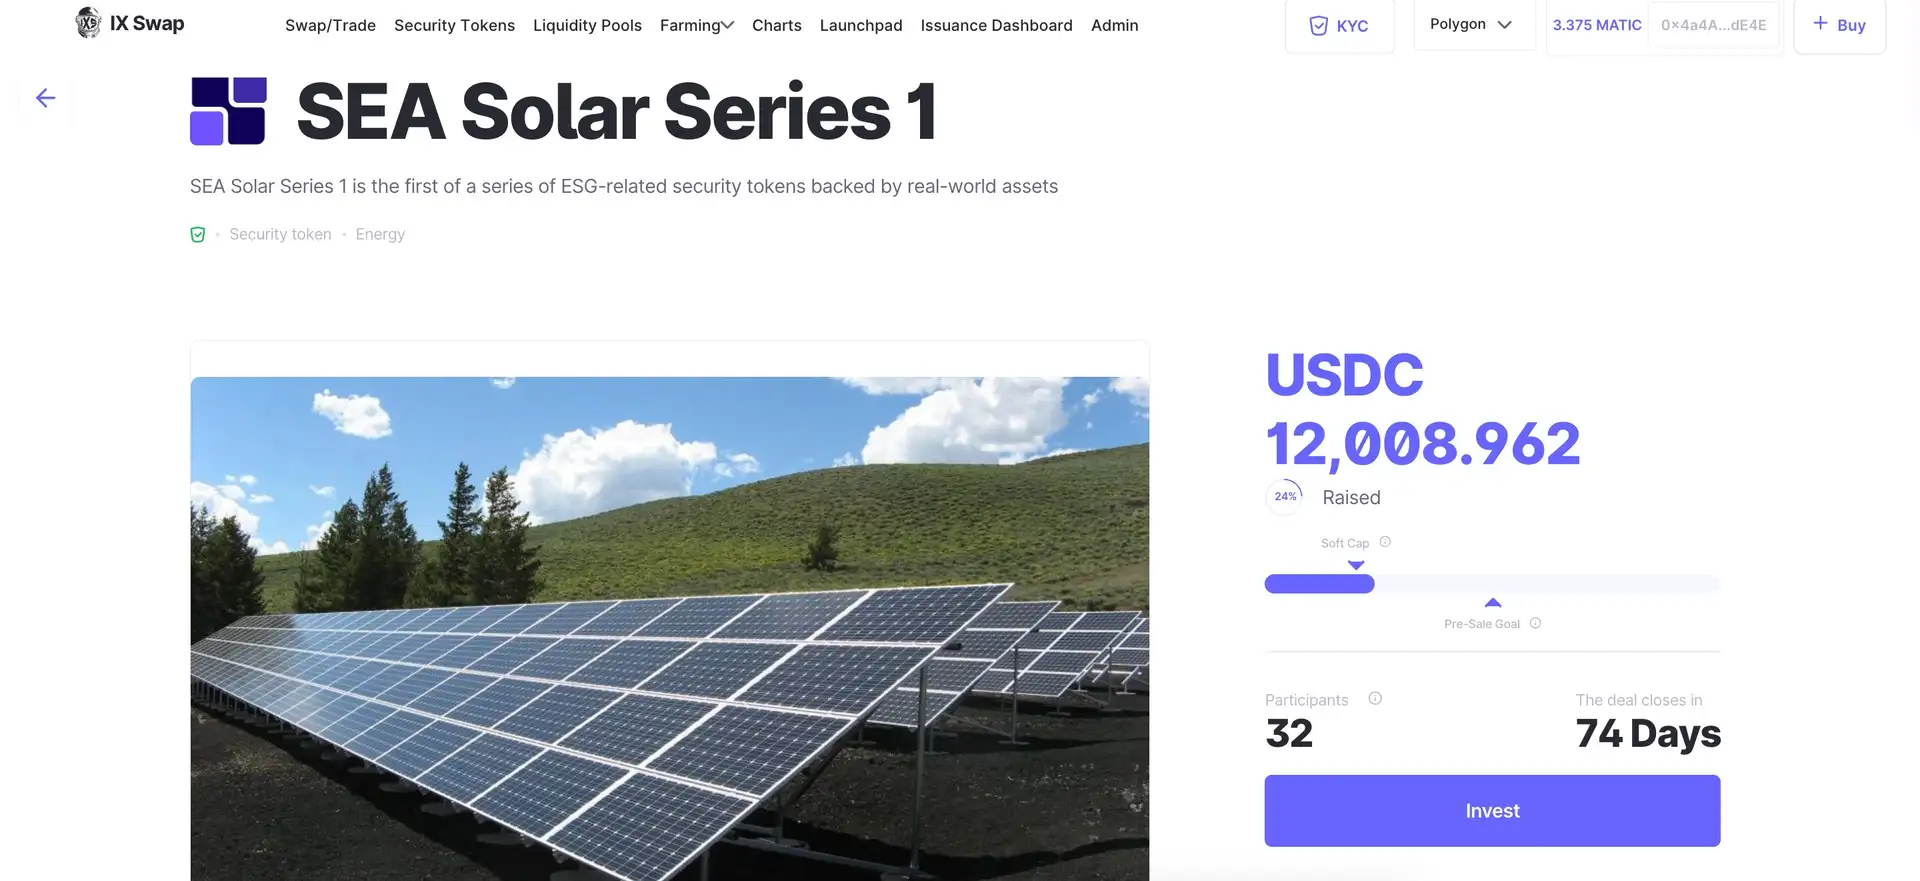Click the Pre-Sale Goal info icon
The image size is (1920, 881).
[x=1535, y=623]
